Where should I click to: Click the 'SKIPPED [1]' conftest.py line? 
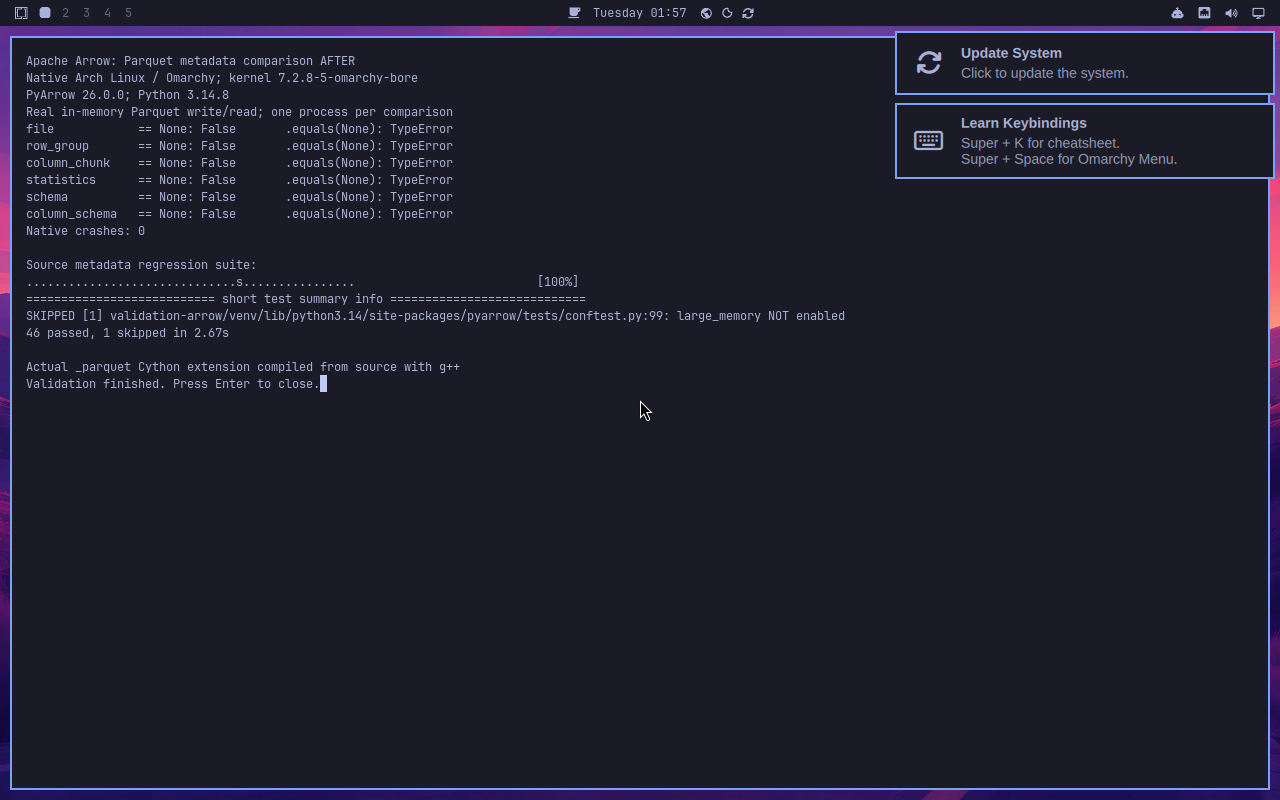[x=435, y=316]
